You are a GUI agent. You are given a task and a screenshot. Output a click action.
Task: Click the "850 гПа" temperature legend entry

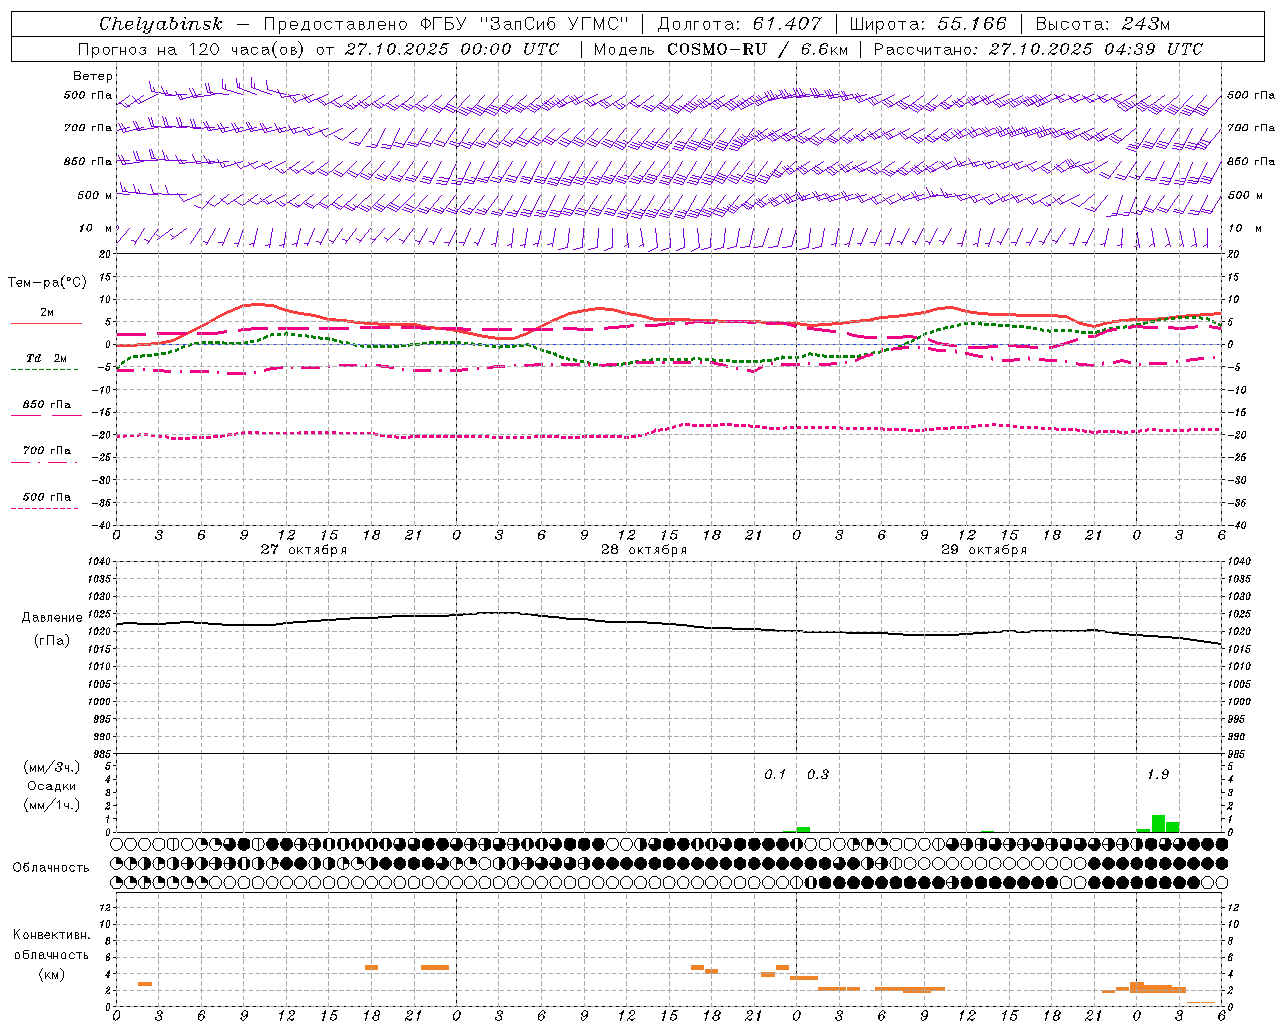click(47, 405)
